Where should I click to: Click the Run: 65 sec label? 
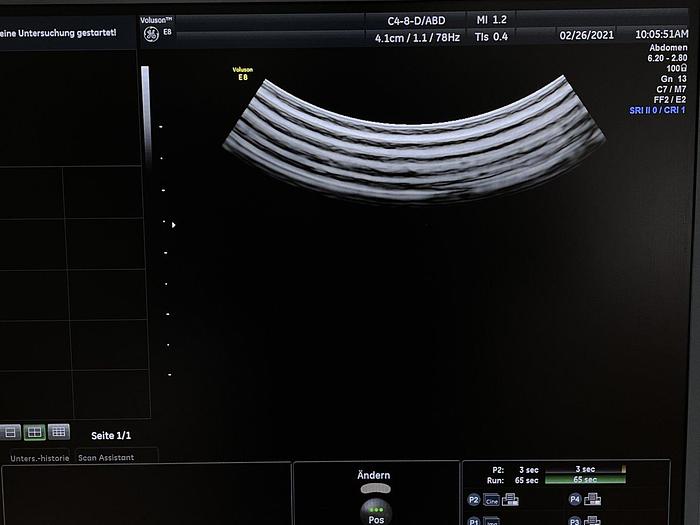pos(512,480)
